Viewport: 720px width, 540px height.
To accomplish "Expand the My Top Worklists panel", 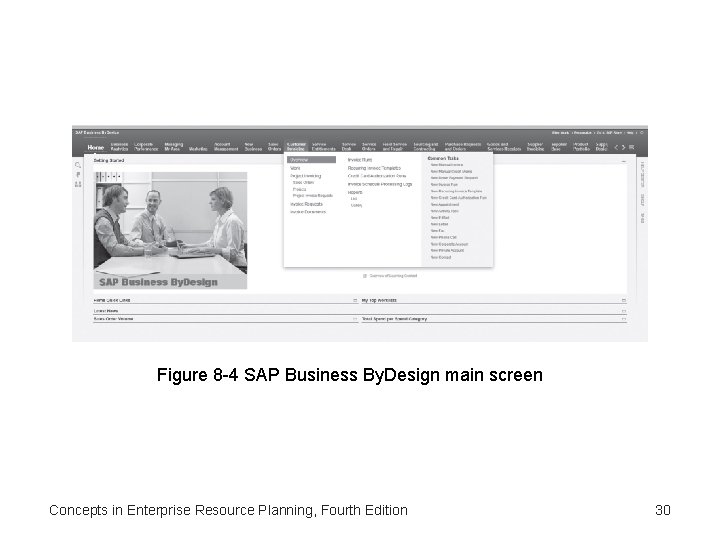I will (x=624, y=300).
